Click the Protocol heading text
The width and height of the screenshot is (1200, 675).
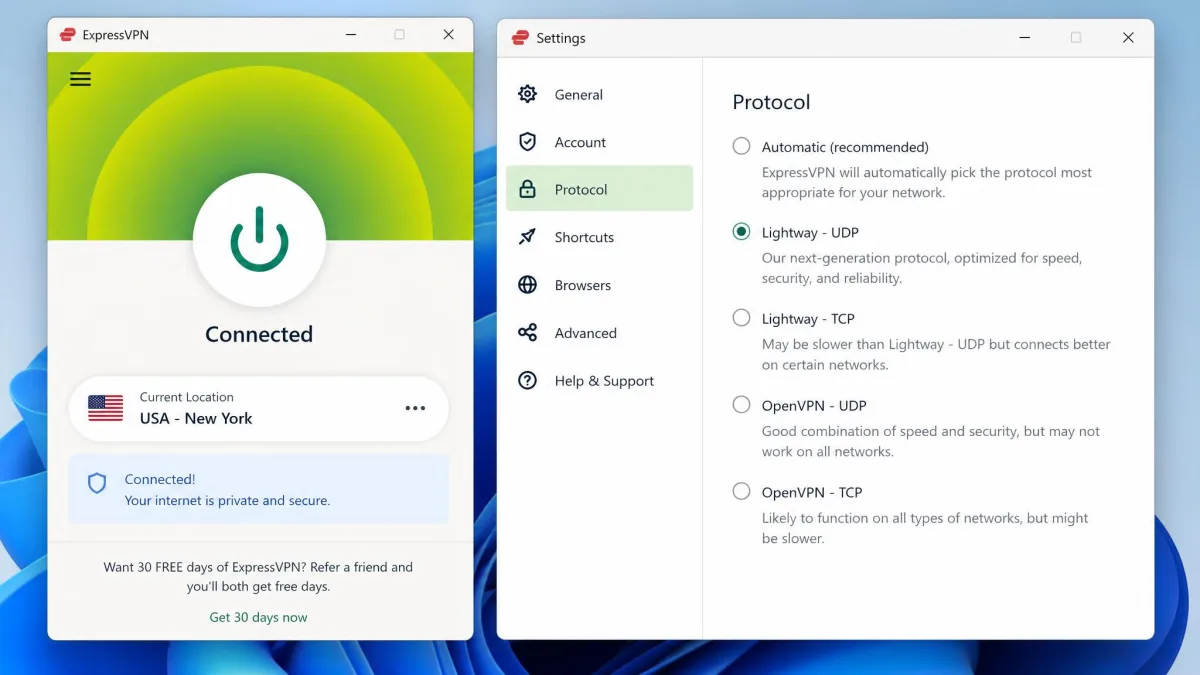point(771,102)
